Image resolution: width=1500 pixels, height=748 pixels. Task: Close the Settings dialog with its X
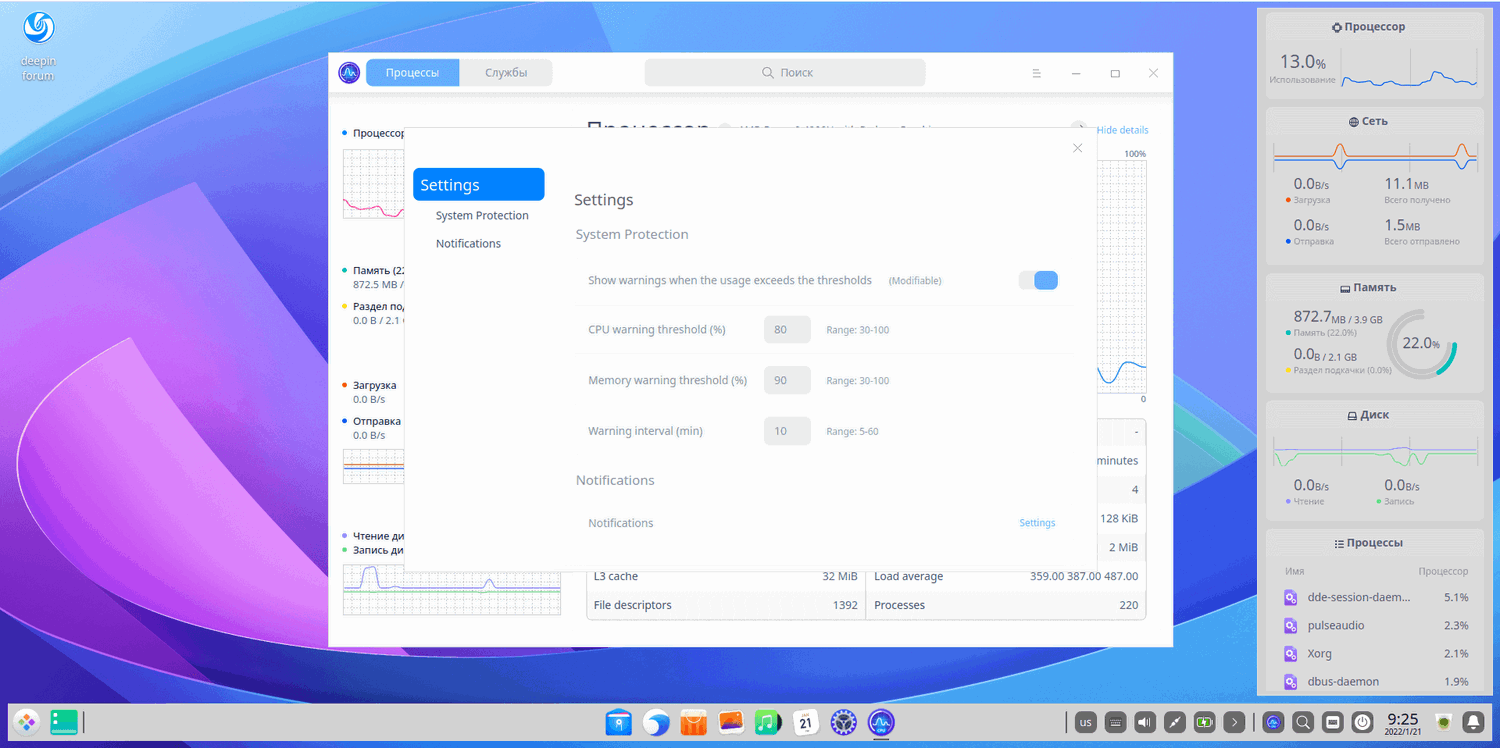tap(1077, 148)
